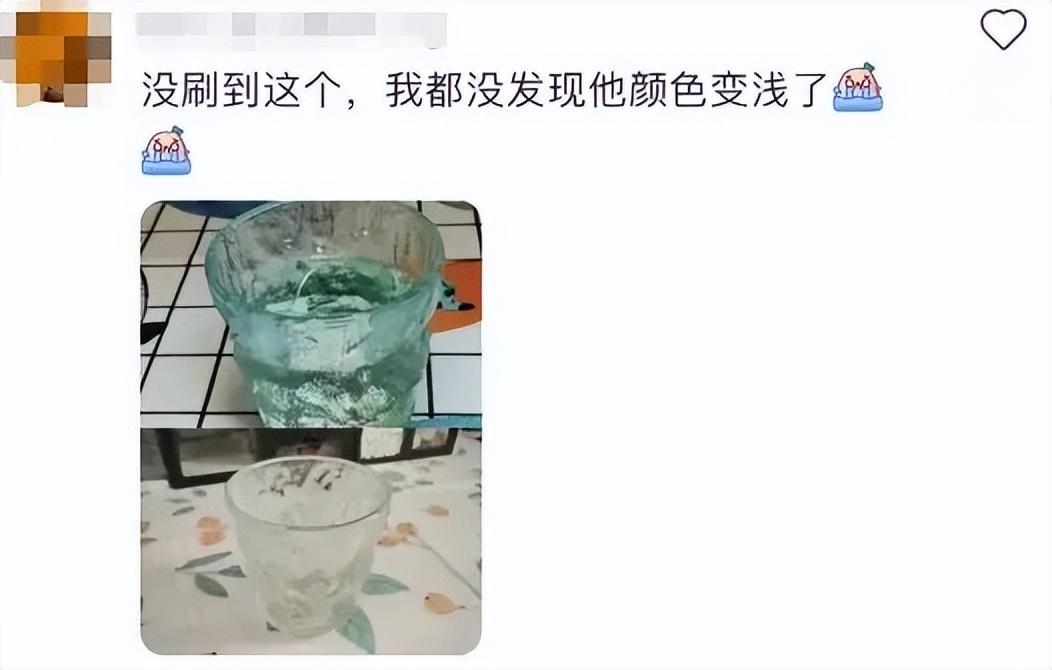Click the orange cartoon shape behind green cup

(456, 297)
